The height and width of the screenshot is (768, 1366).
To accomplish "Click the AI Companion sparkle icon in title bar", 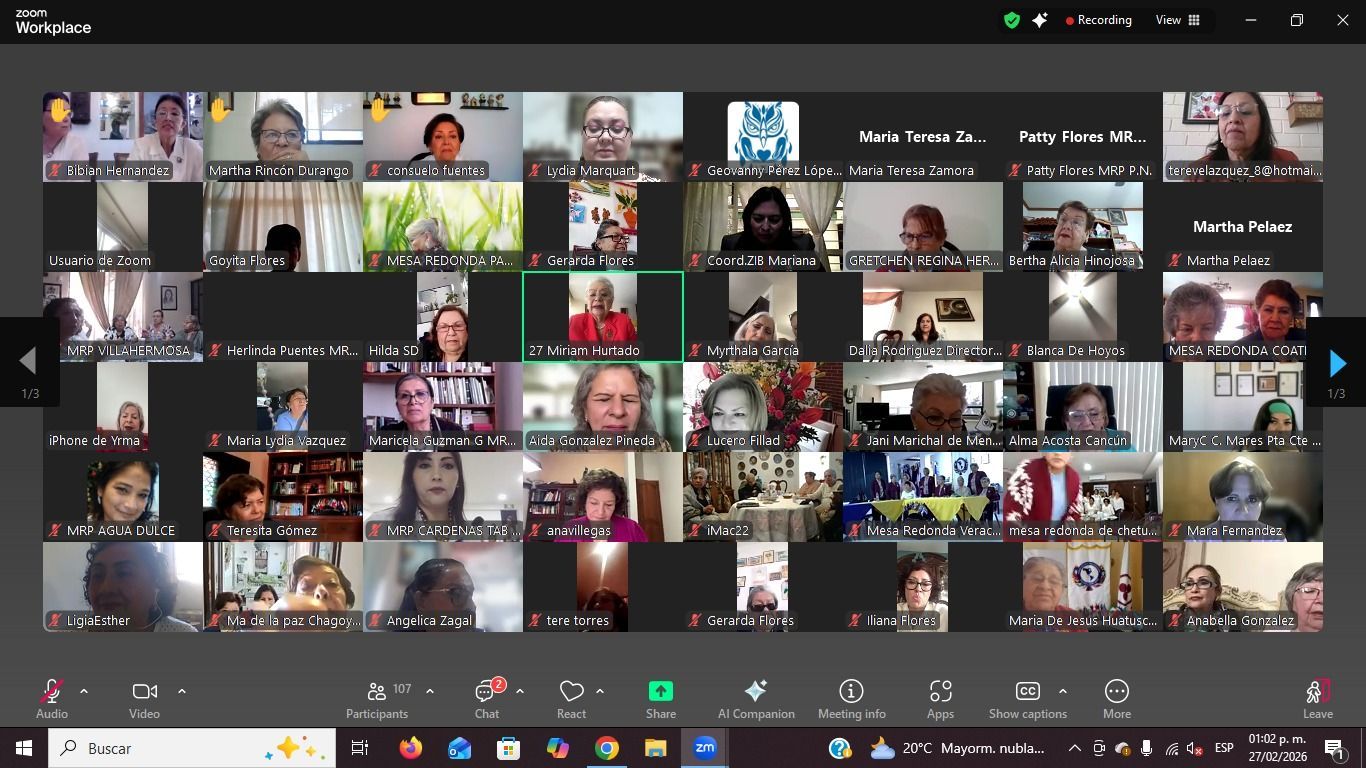I will tap(1040, 20).
